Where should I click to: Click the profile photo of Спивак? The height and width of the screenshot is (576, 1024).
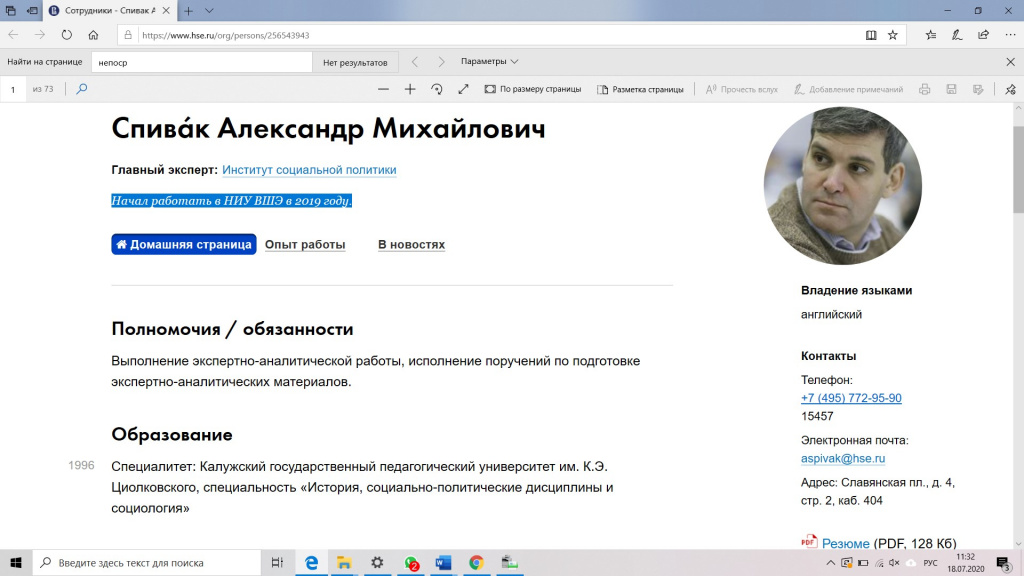pos(842,186)
